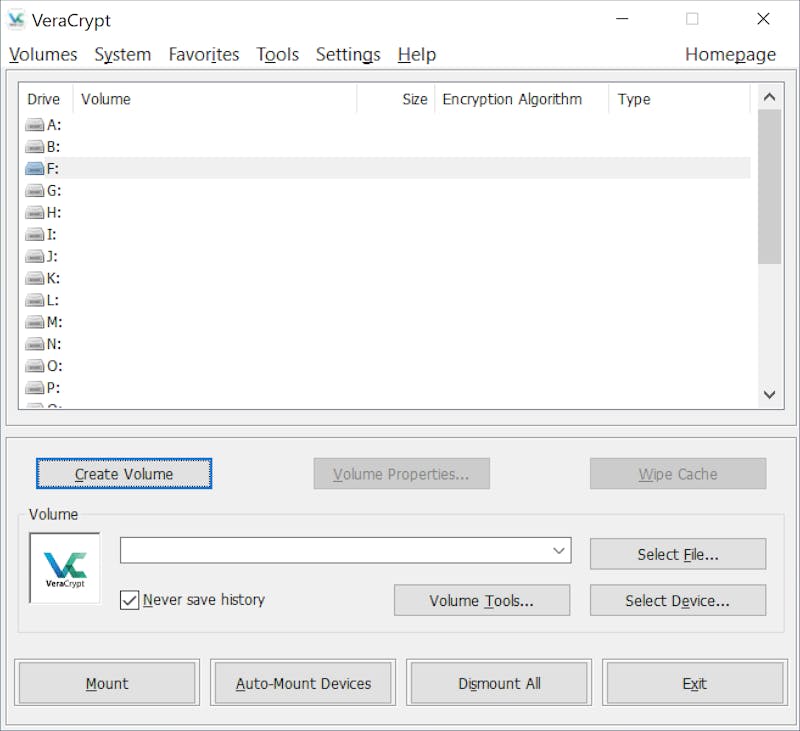
Task: Select the P: drive letter text
Action: pos(54,388)
